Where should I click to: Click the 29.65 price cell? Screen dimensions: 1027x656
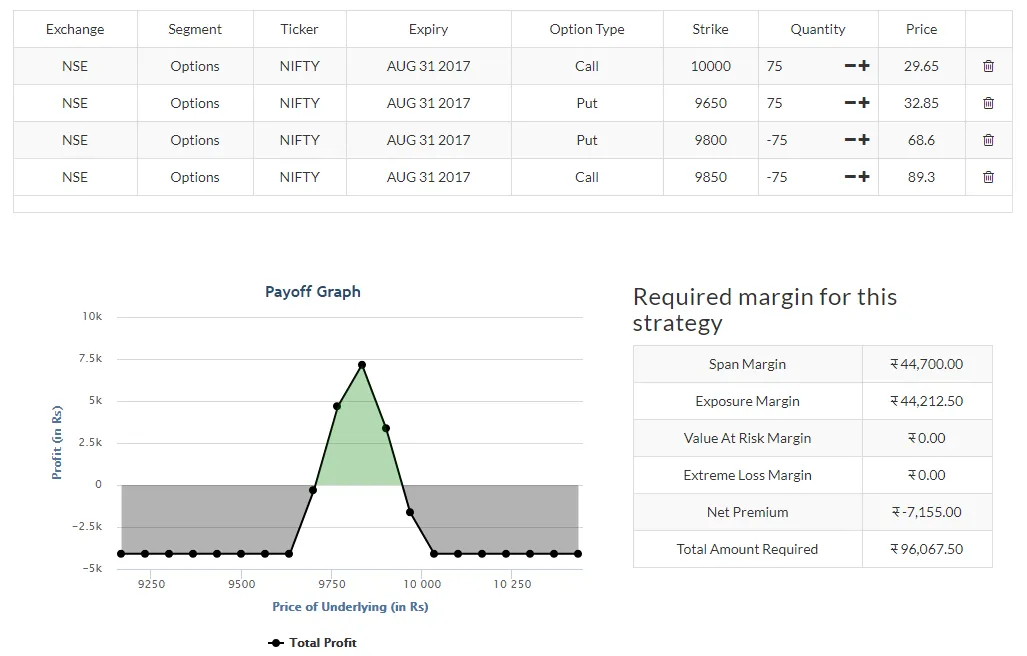920,66
